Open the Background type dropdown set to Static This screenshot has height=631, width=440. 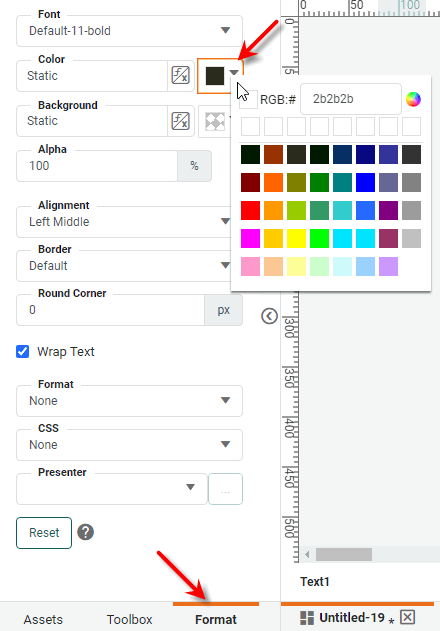[x=92, y=121]
